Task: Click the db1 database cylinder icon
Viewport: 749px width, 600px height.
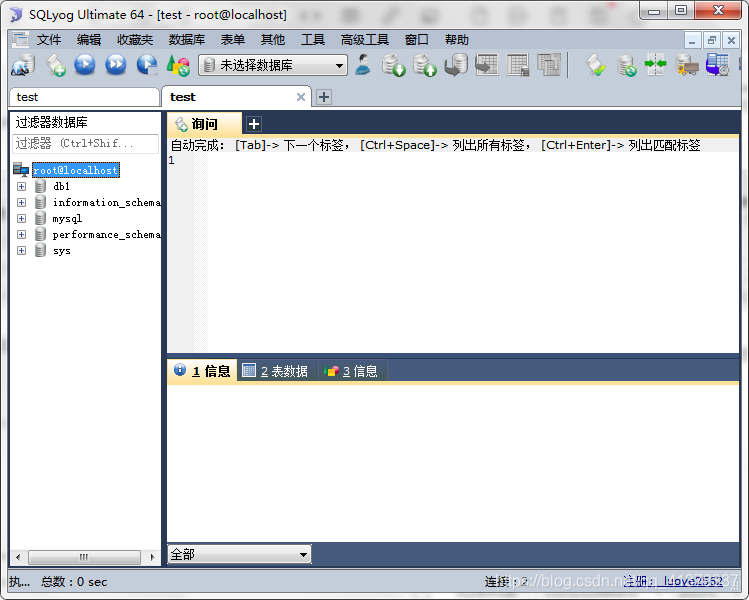Action: click(41, 186)
